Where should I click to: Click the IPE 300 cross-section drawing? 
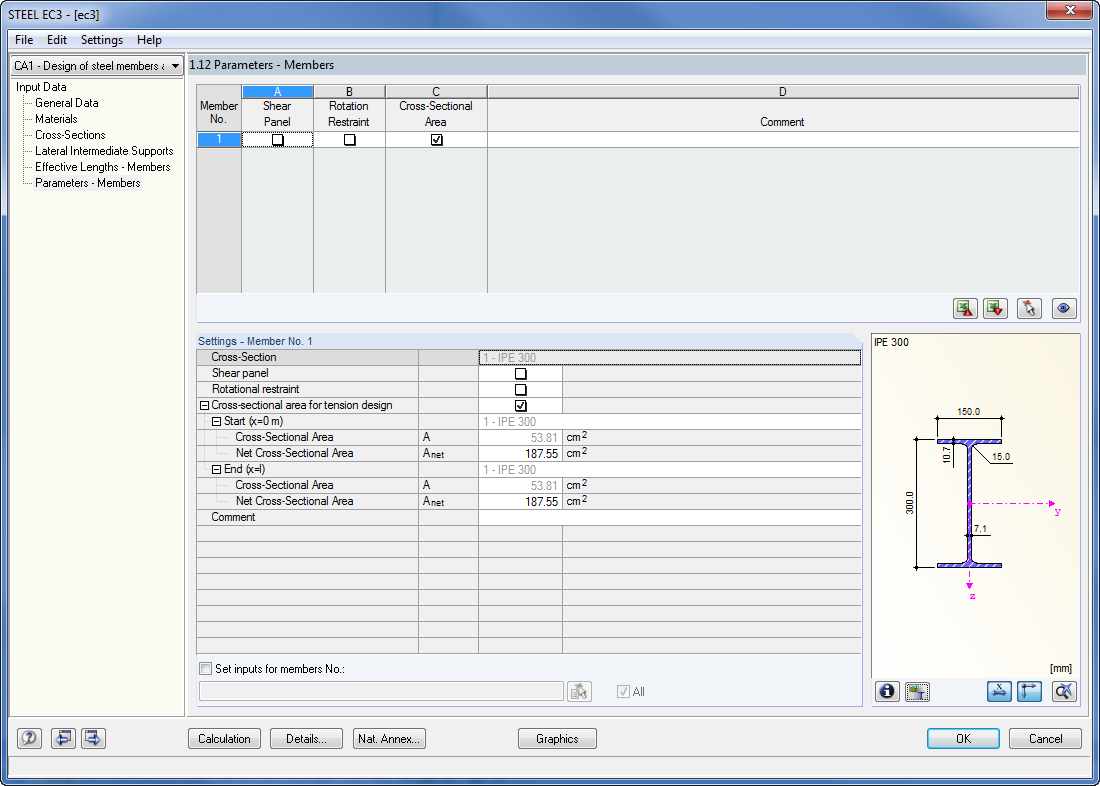969,503
